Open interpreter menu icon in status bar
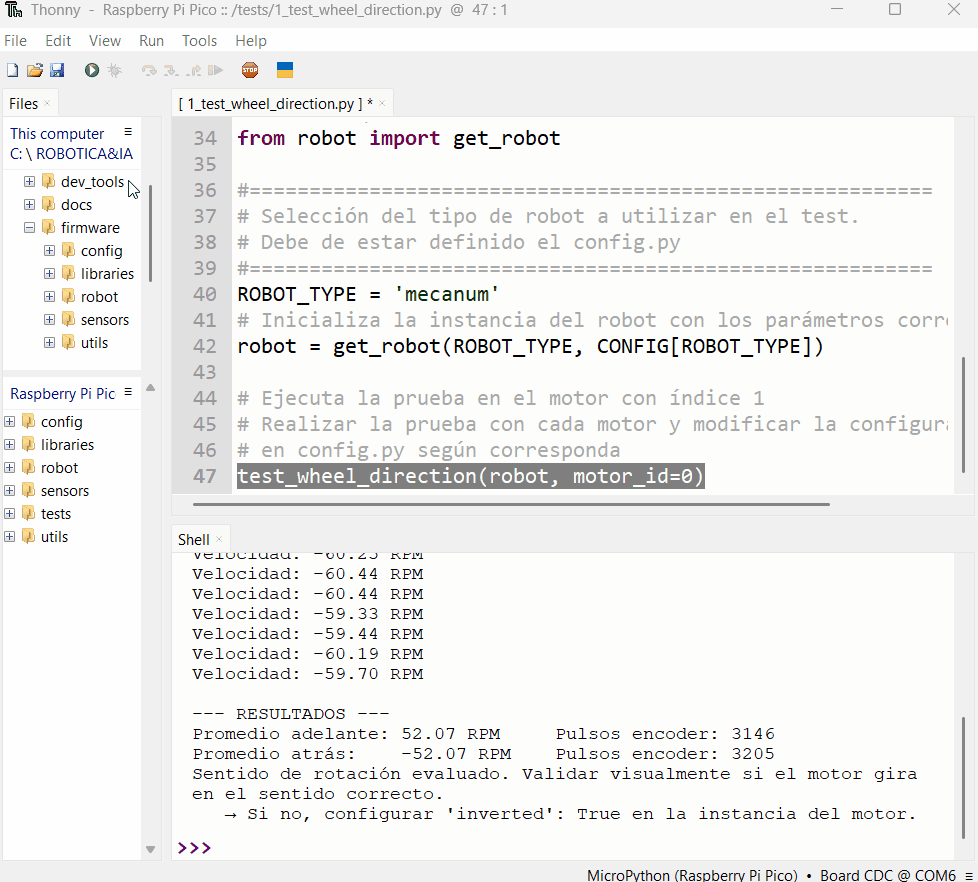This screenshot has width=978, height=882. tap(969, 875)
